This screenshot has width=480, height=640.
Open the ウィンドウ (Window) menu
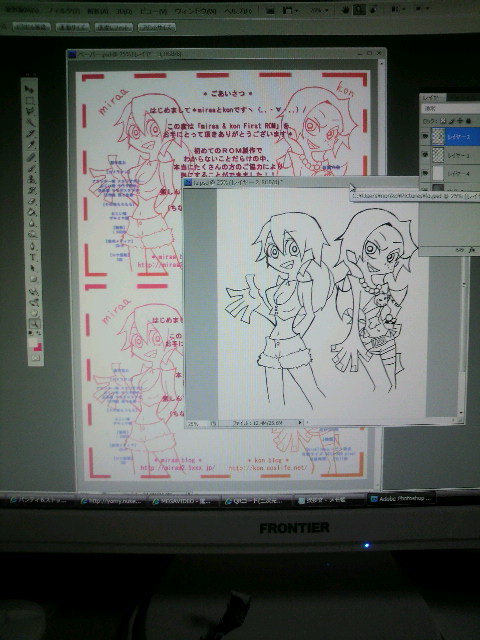pyautogui.click(x=195, y=11)
